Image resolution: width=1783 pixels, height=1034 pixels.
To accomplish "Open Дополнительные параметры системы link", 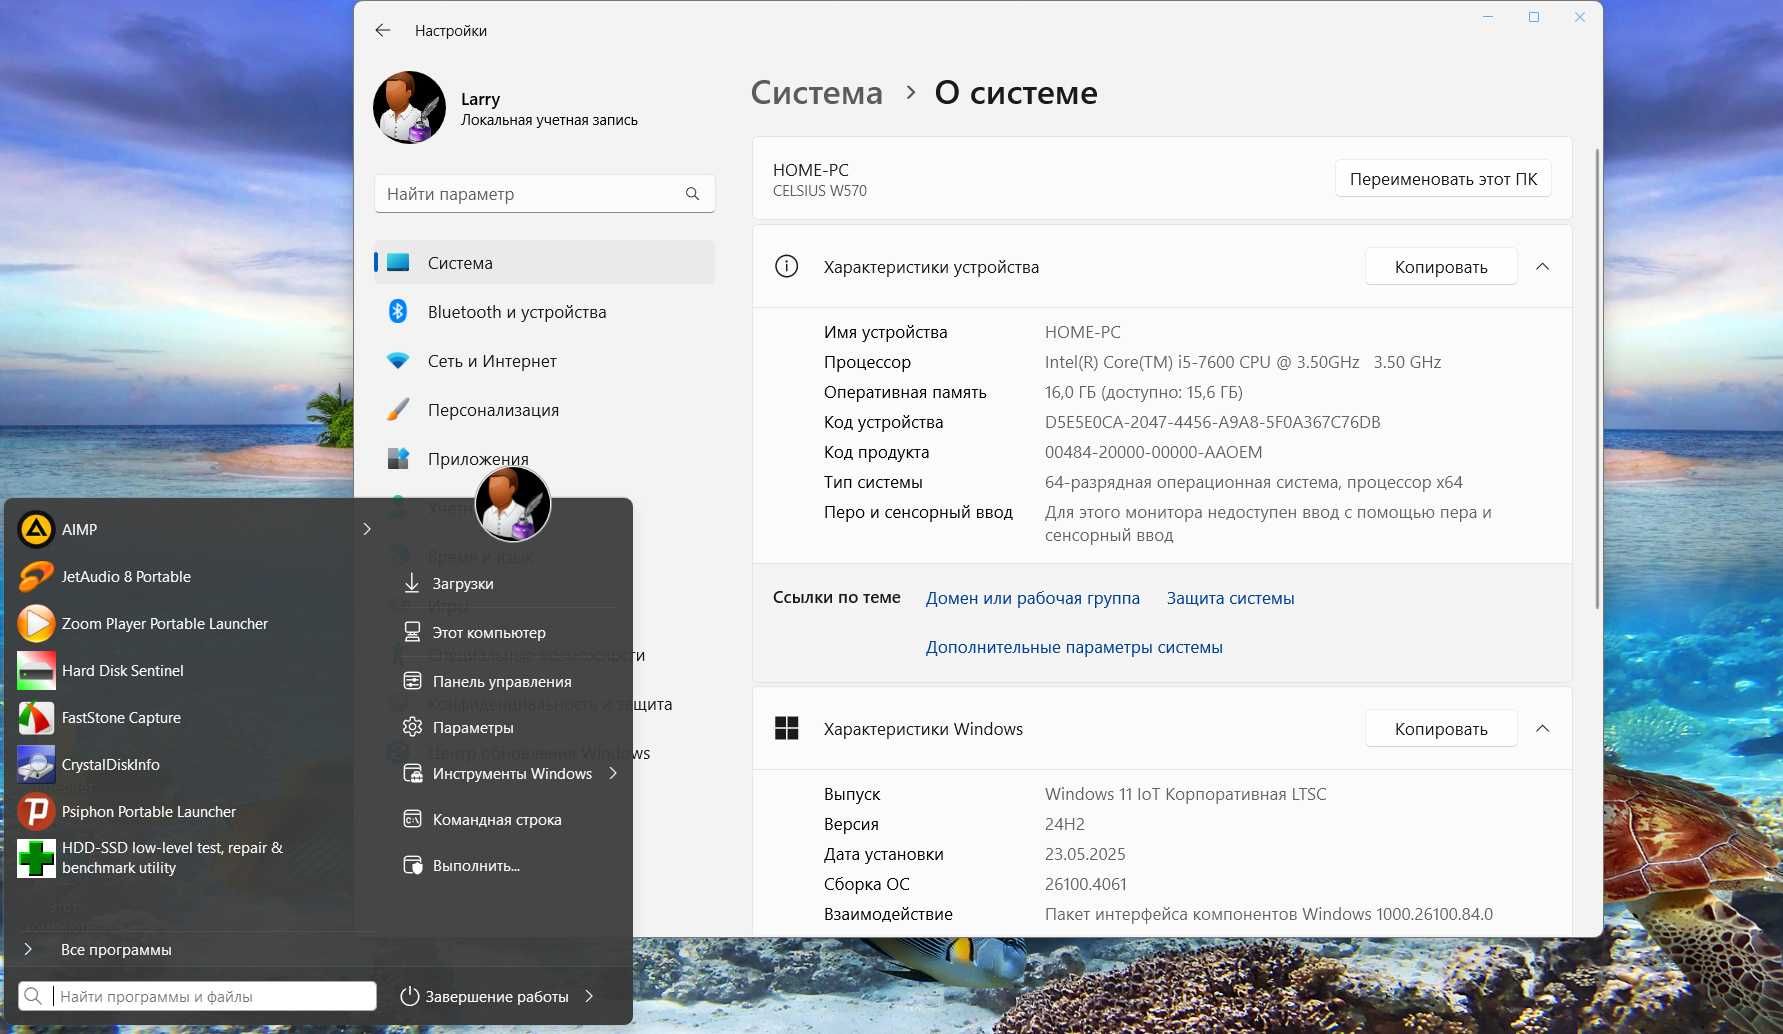I will pyautogui.click(x=1074, y=647).
